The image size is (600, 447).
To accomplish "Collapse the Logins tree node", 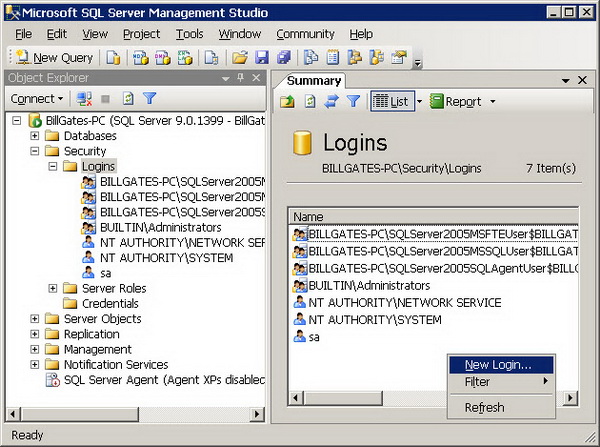I will [x=53, y=166].
